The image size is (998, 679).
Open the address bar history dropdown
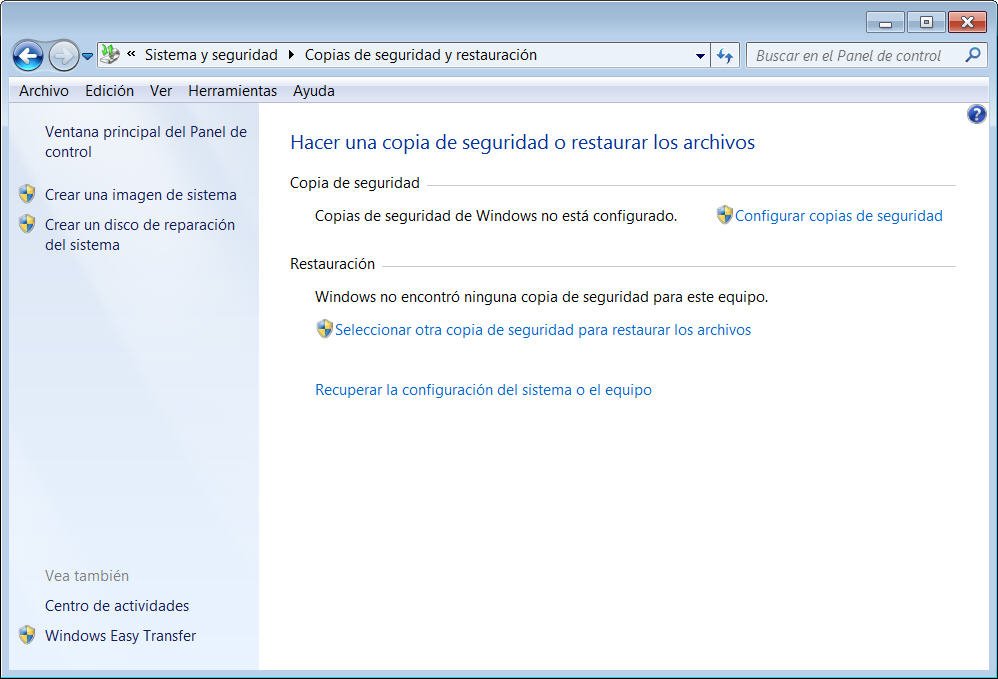pyautogui.click(x=700, y=56)
